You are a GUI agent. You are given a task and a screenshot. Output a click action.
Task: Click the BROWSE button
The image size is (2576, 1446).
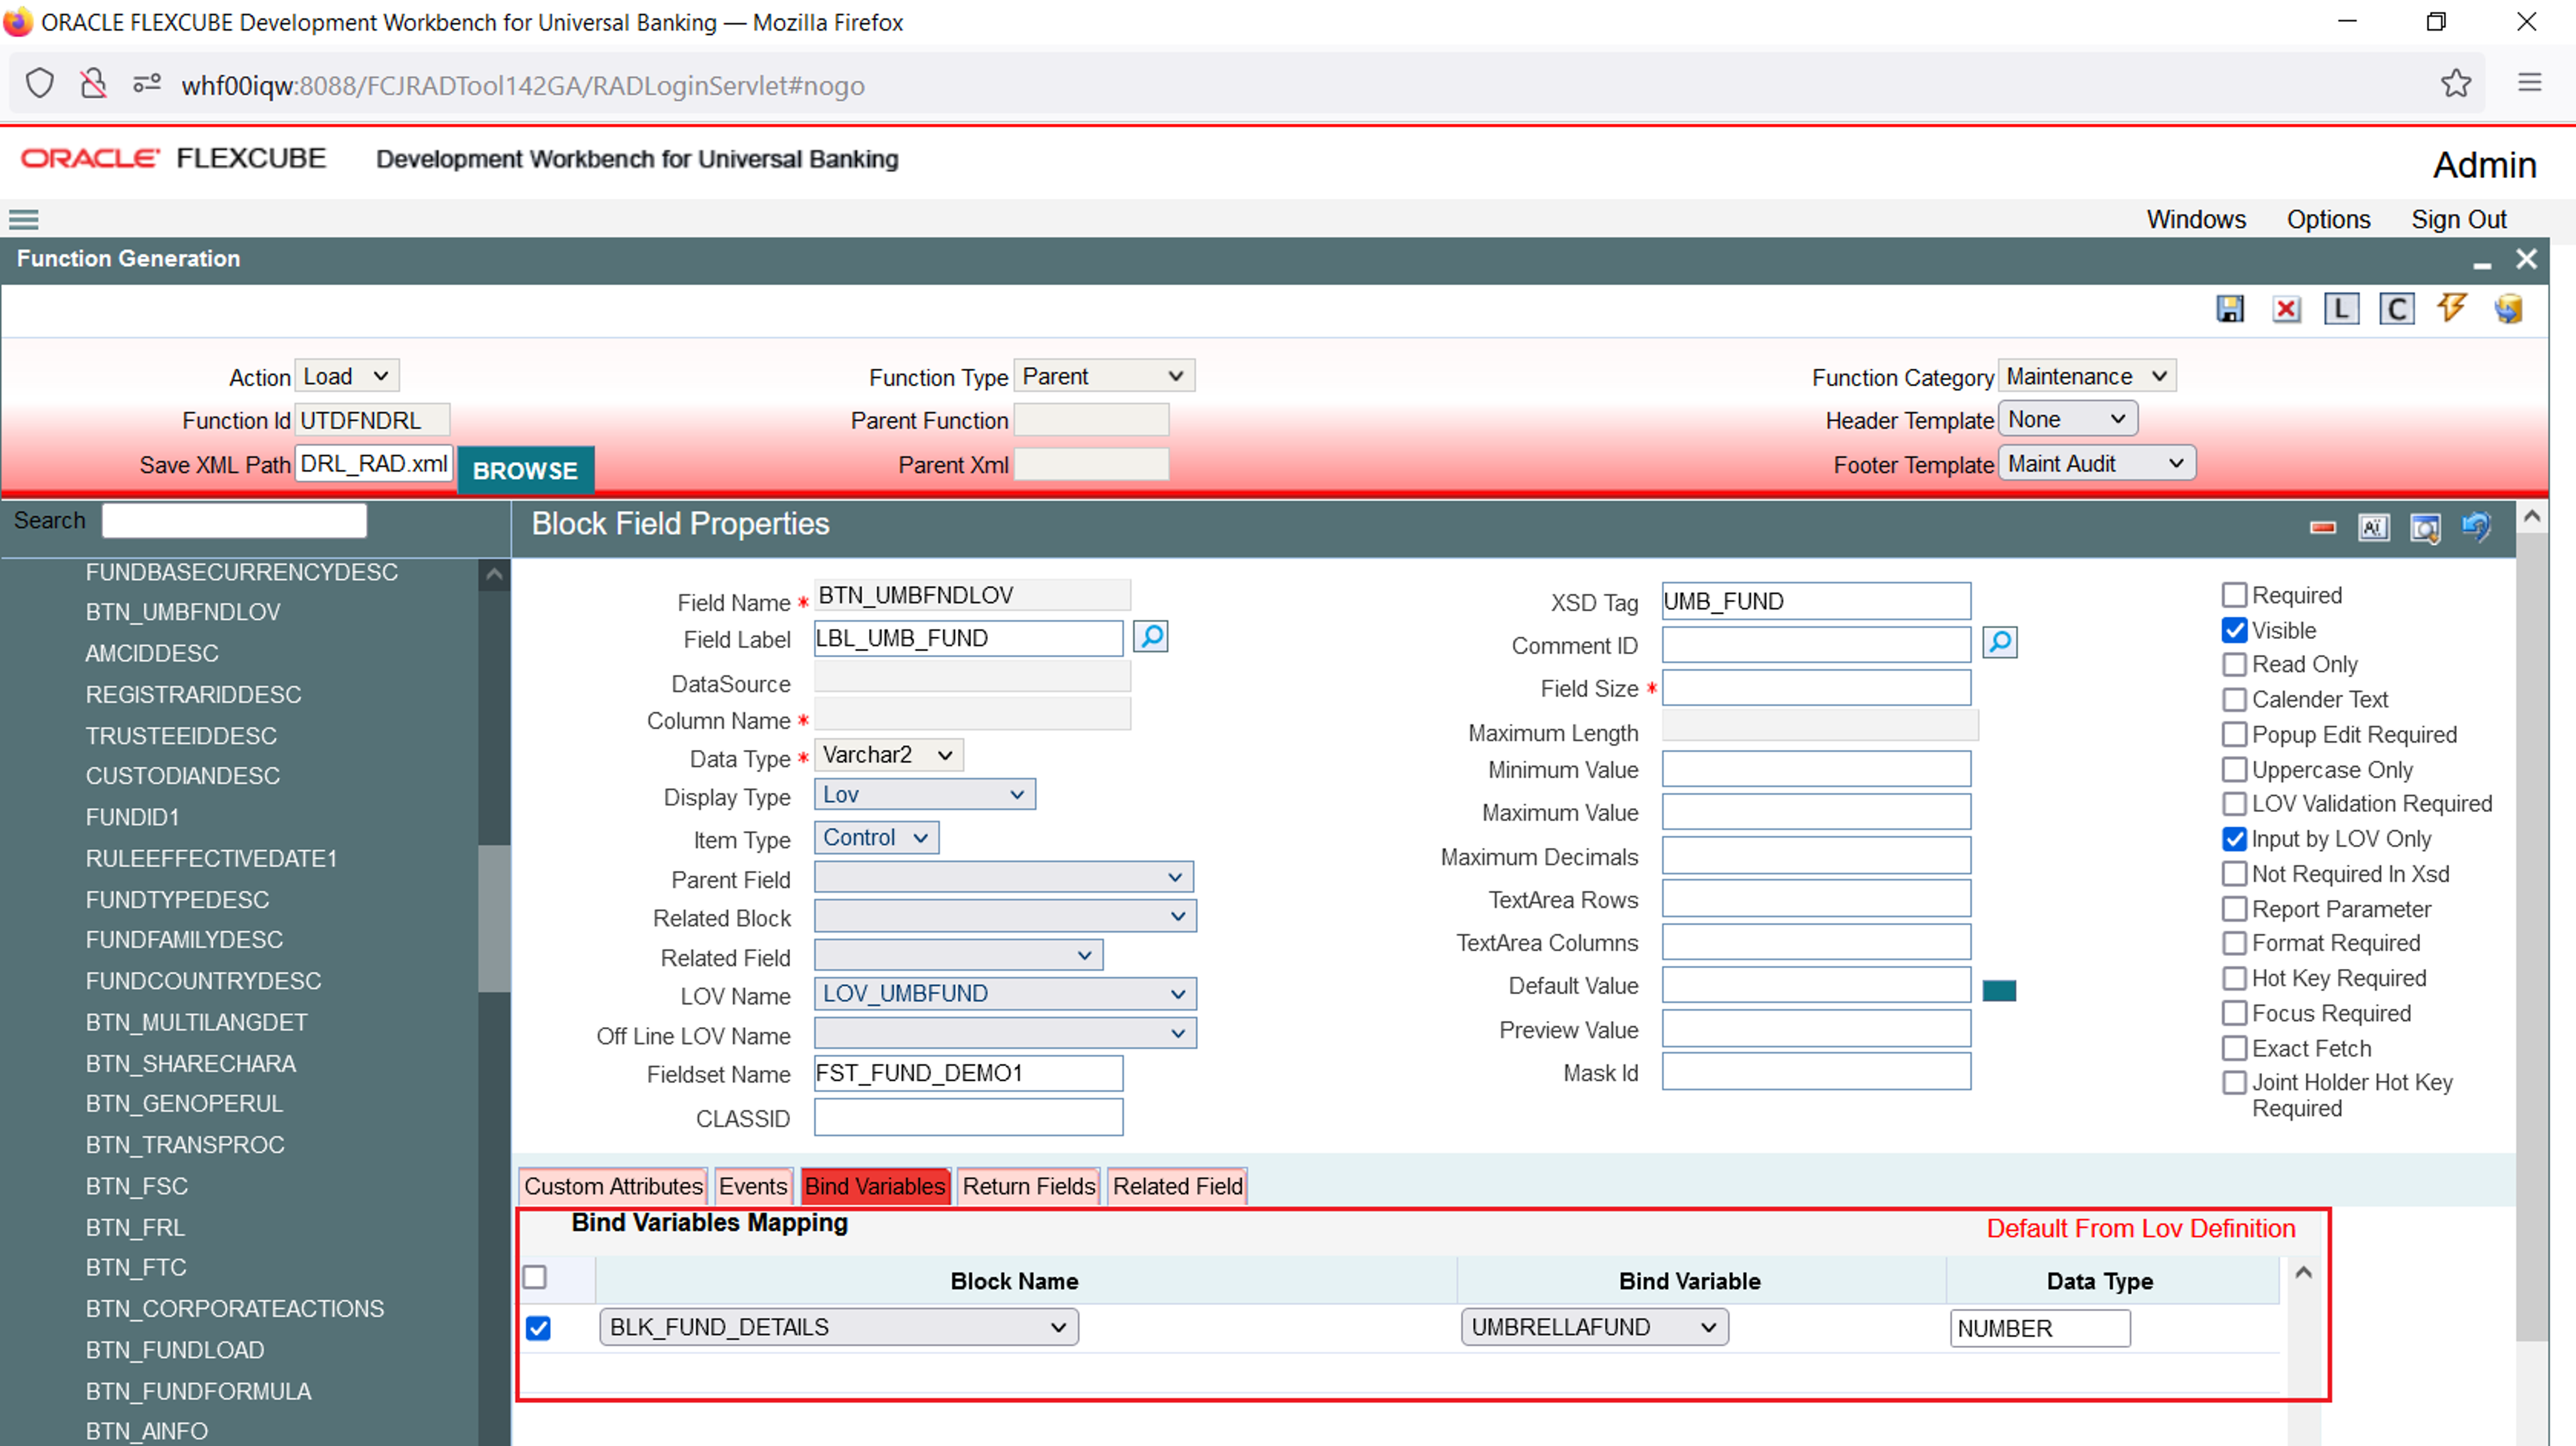[x=525, y=471]
